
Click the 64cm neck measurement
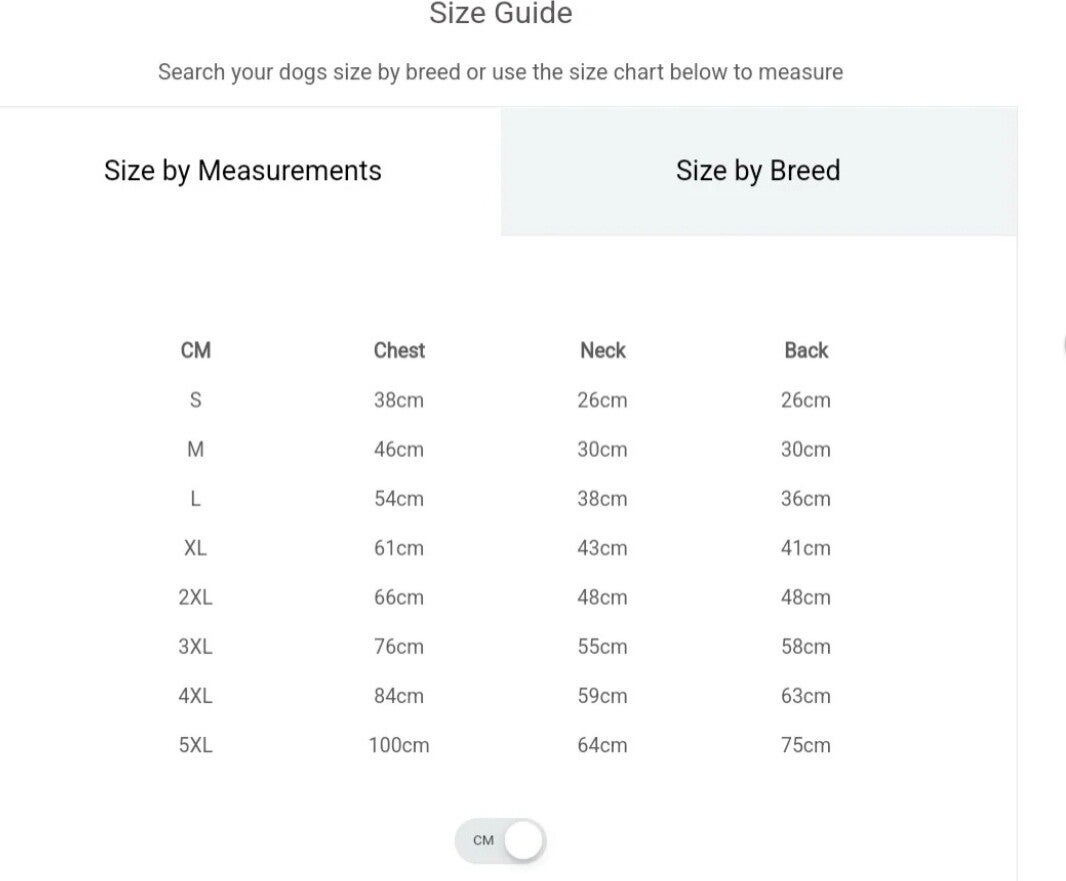click(x=602, y=745)
